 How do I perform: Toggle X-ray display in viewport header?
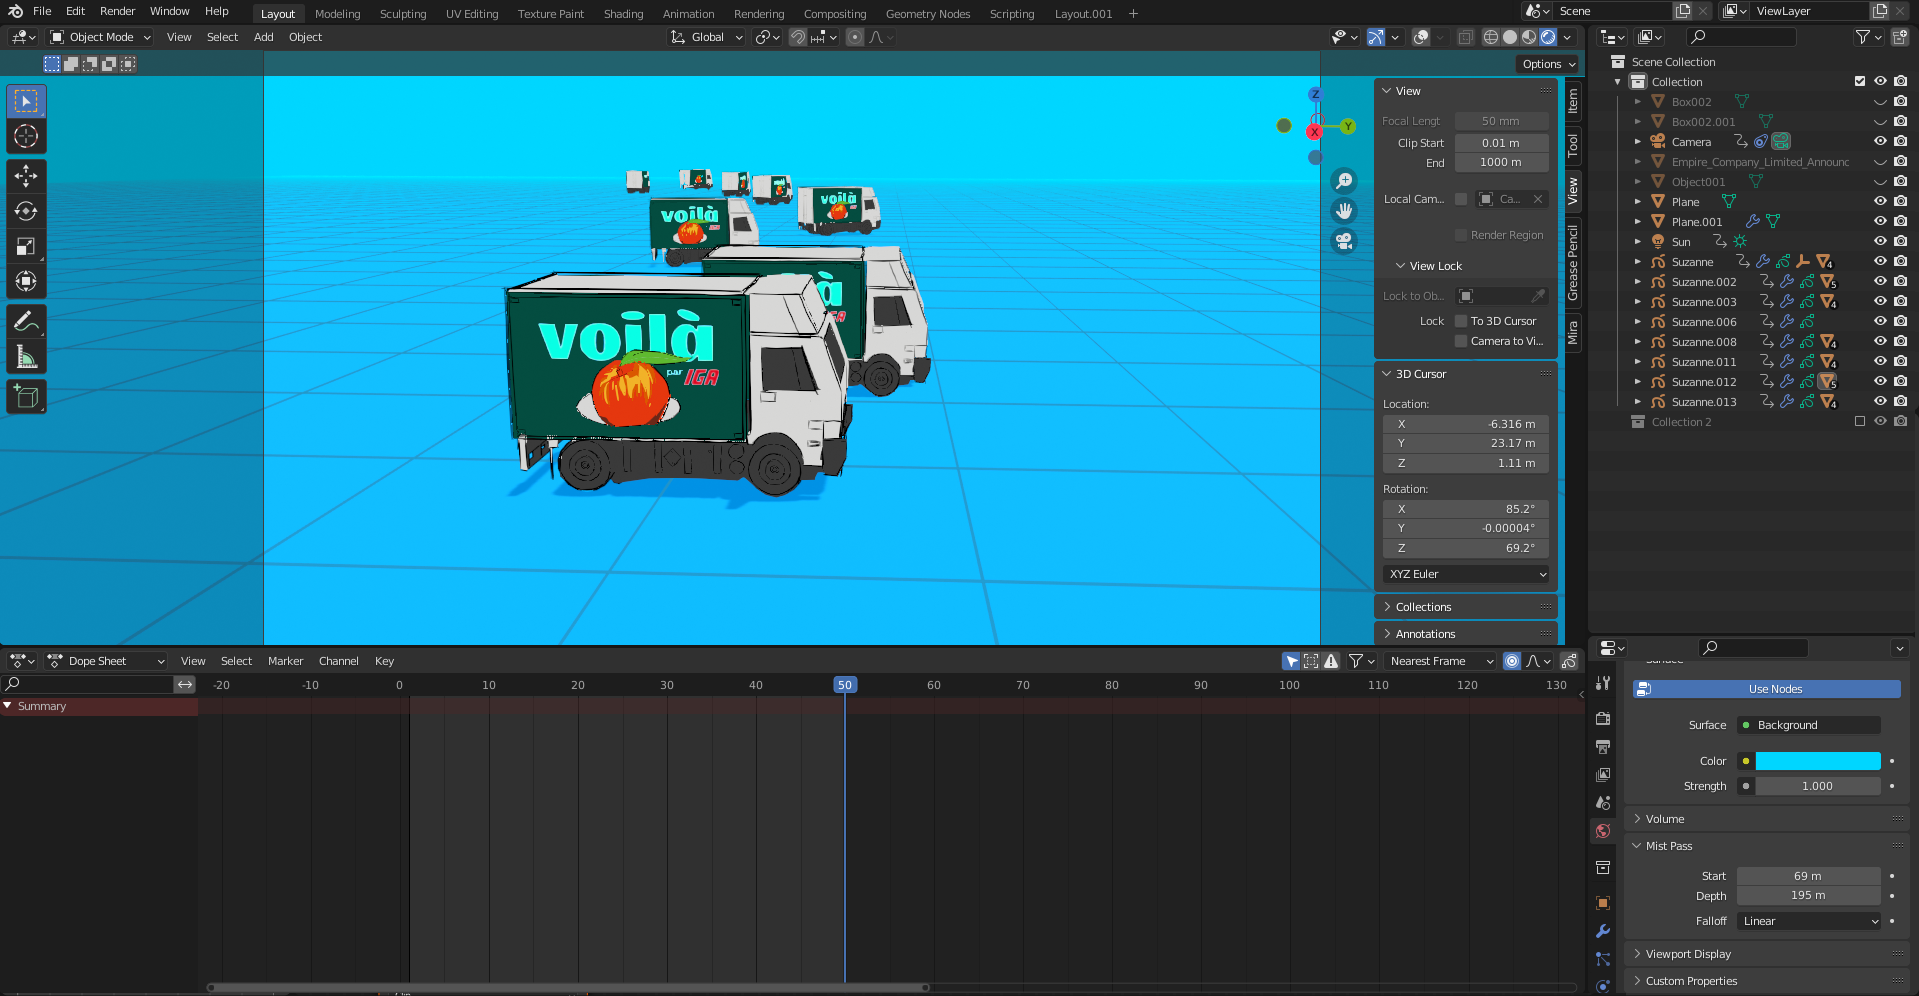pos(1465,37)
